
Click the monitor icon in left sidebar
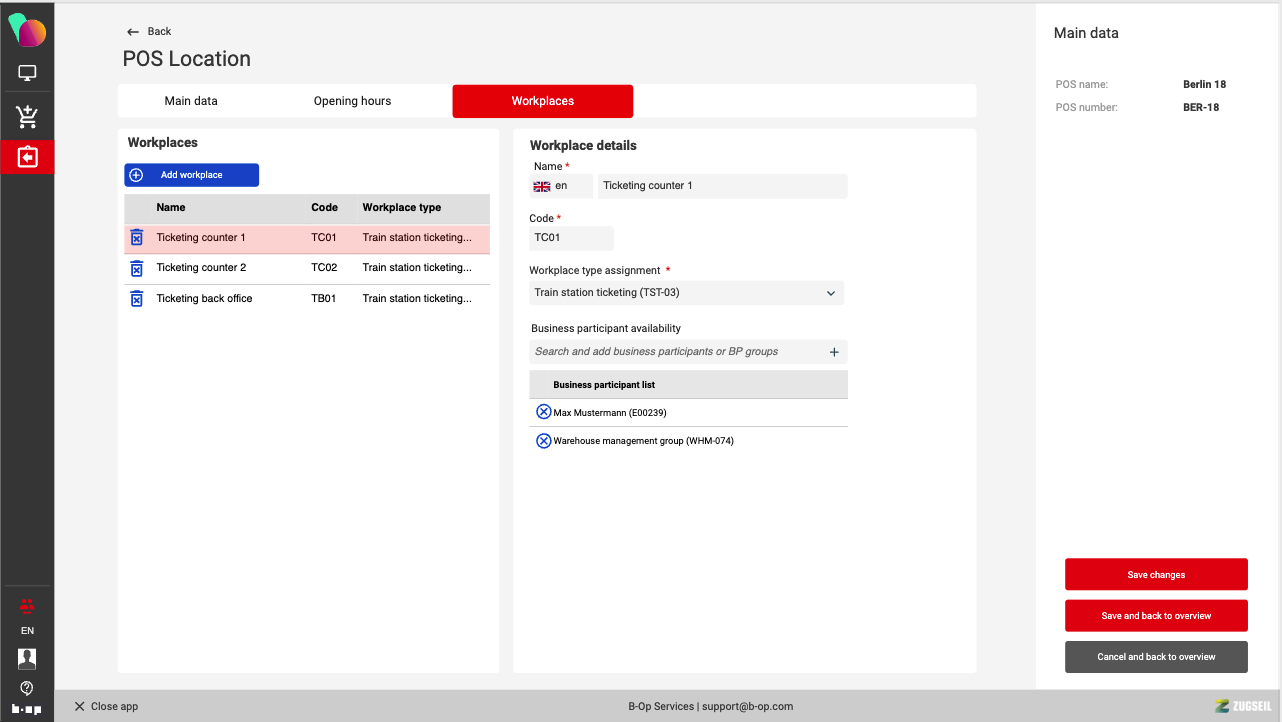pos(27,73)
